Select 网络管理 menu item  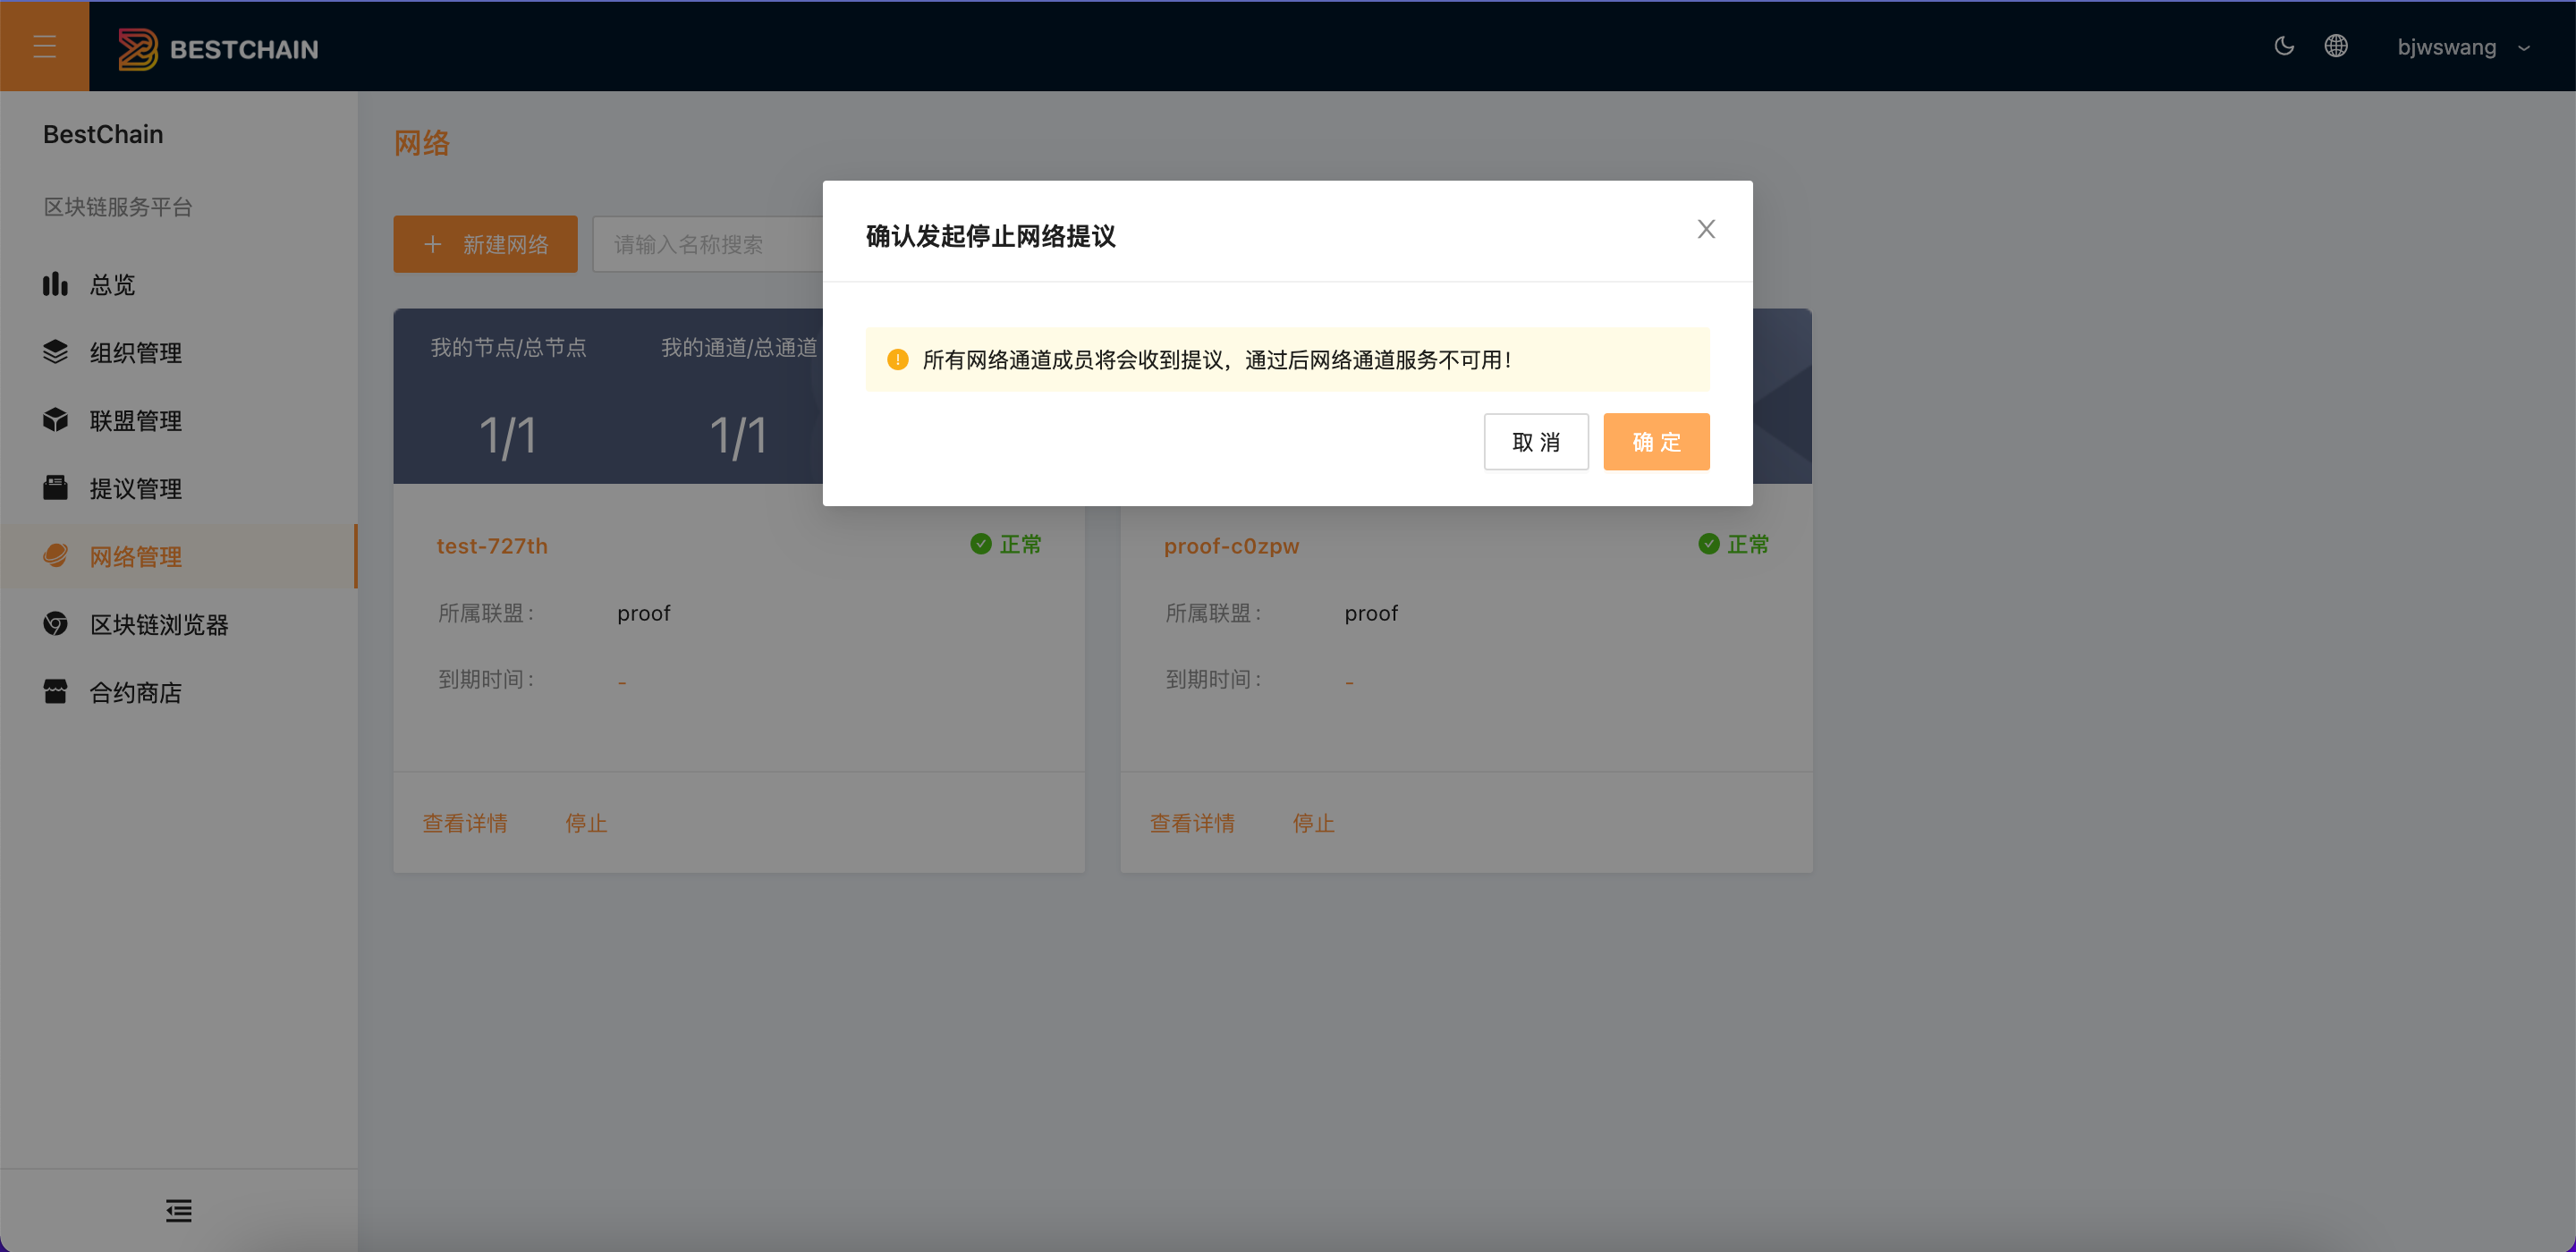(179, 557)
